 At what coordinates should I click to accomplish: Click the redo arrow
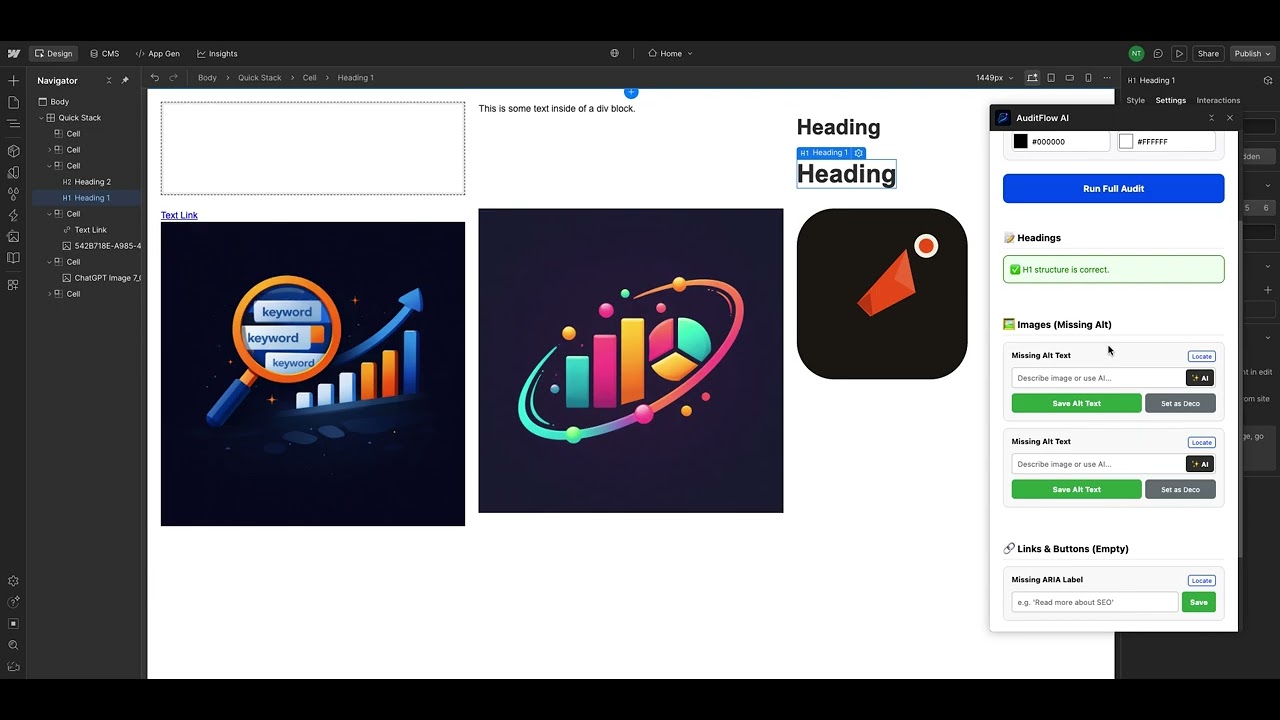(173, 78)
